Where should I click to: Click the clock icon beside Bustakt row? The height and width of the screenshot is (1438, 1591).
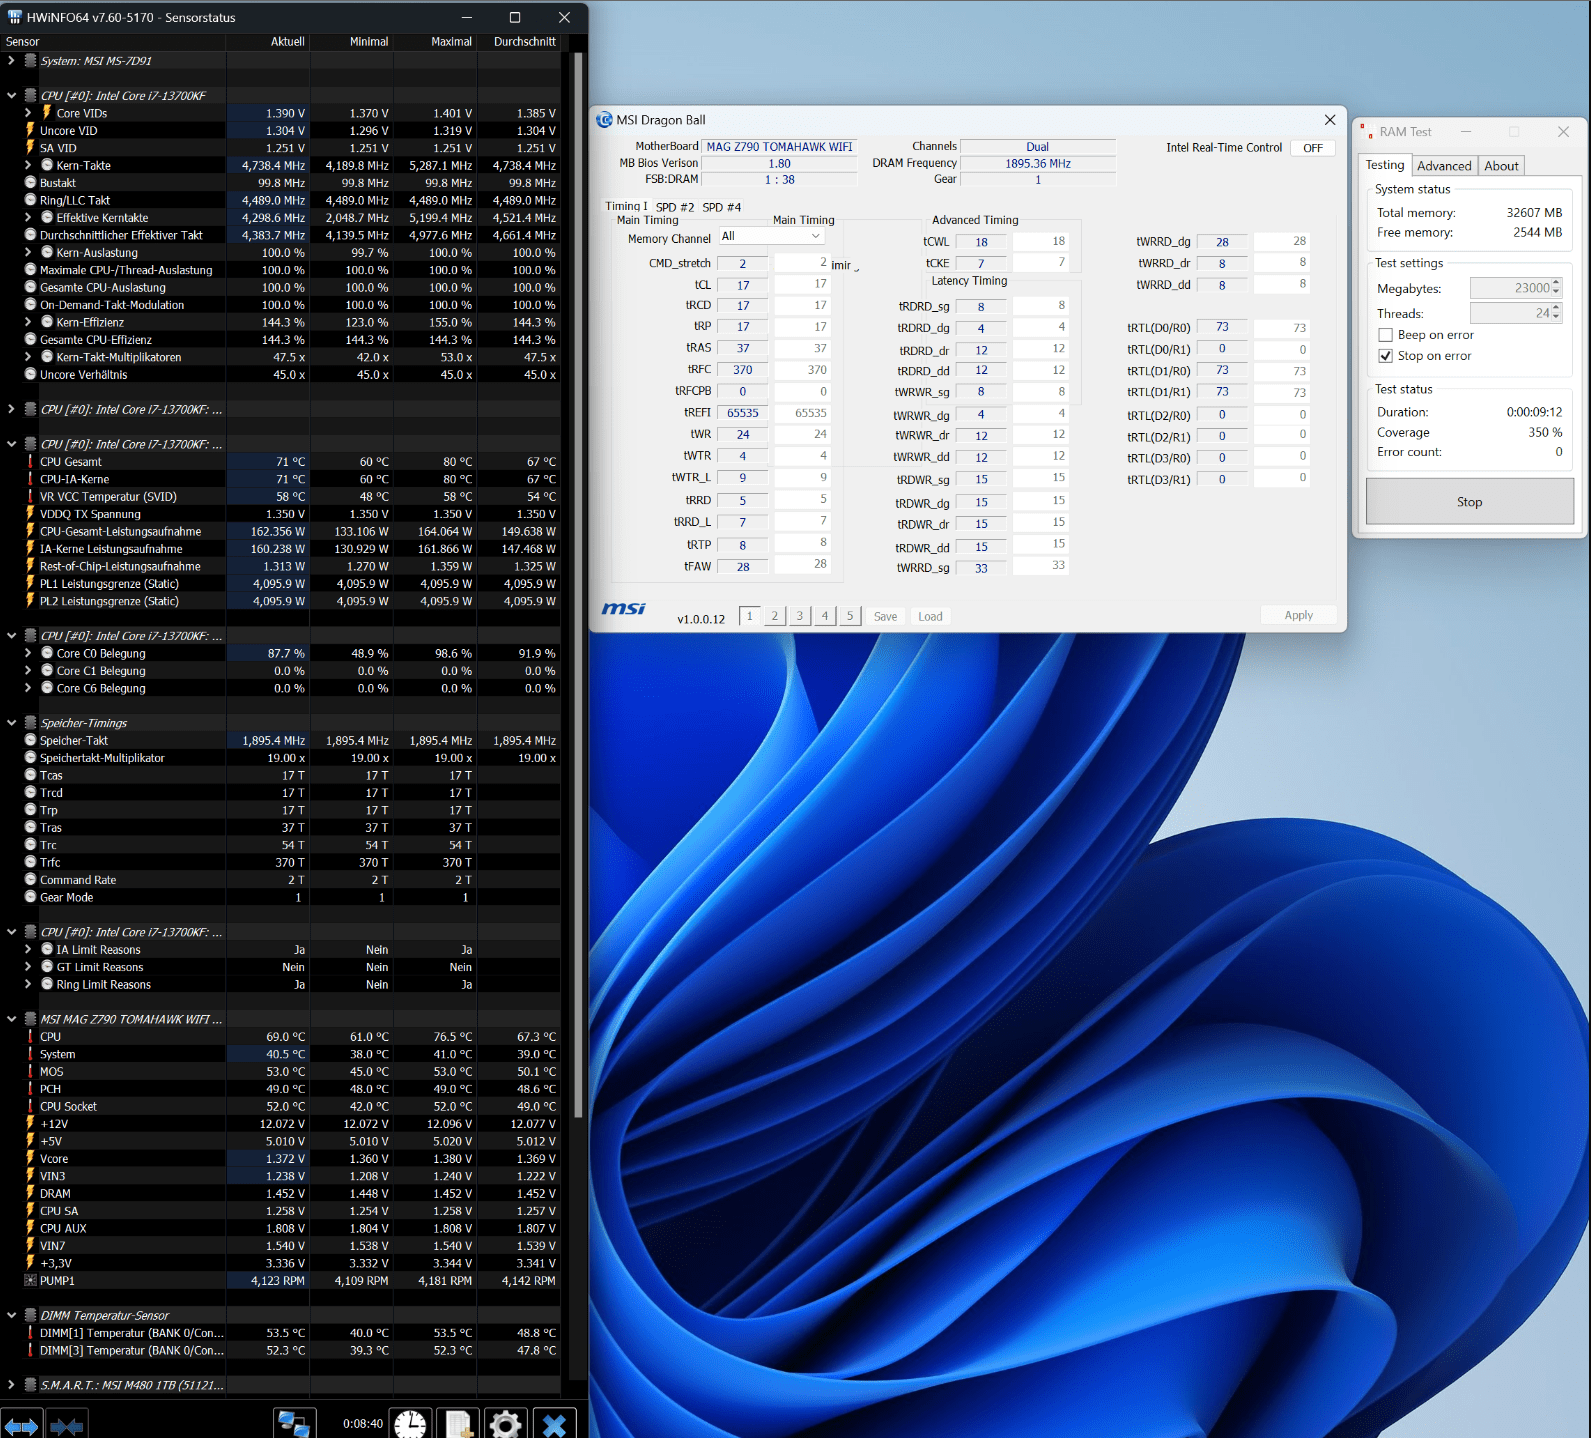(x=30, y=183)
